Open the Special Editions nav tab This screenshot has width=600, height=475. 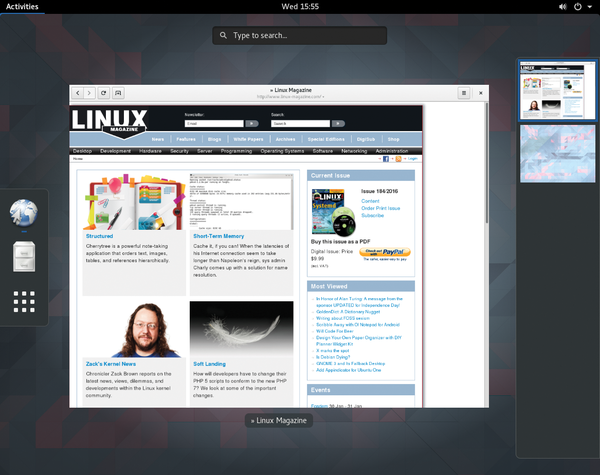(326, 139)
